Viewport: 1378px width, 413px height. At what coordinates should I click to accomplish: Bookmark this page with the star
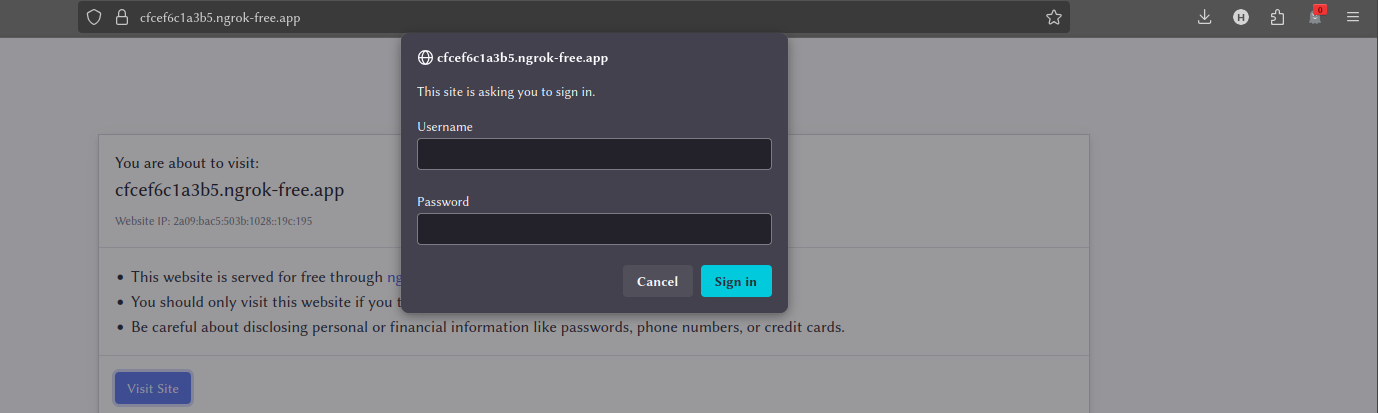(x=1053, y=17)
